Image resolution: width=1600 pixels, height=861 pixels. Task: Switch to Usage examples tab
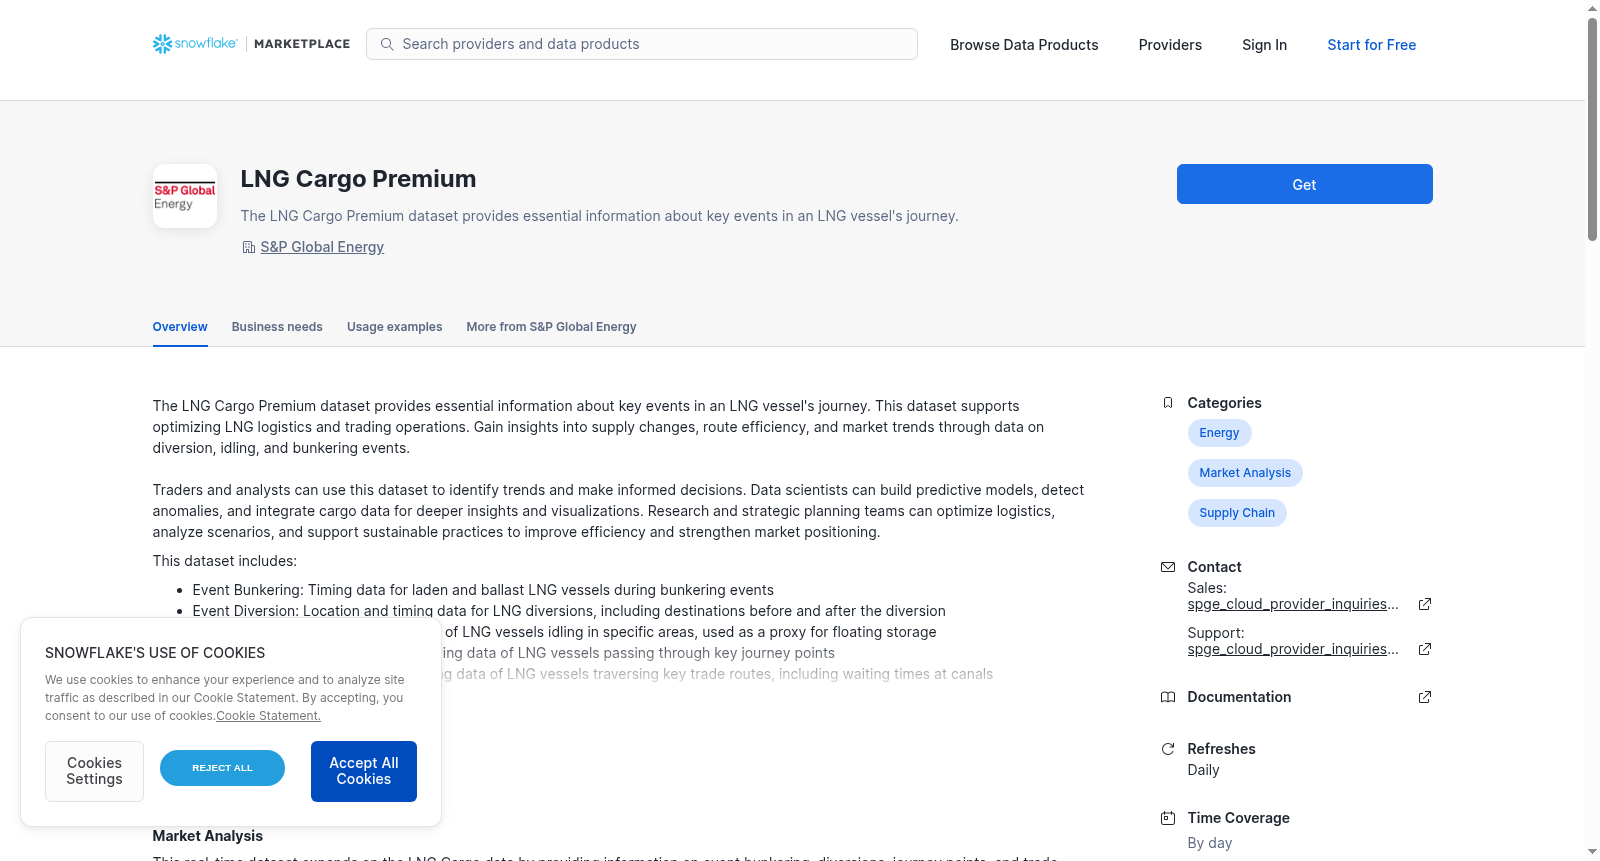click(x=394, y=327)
